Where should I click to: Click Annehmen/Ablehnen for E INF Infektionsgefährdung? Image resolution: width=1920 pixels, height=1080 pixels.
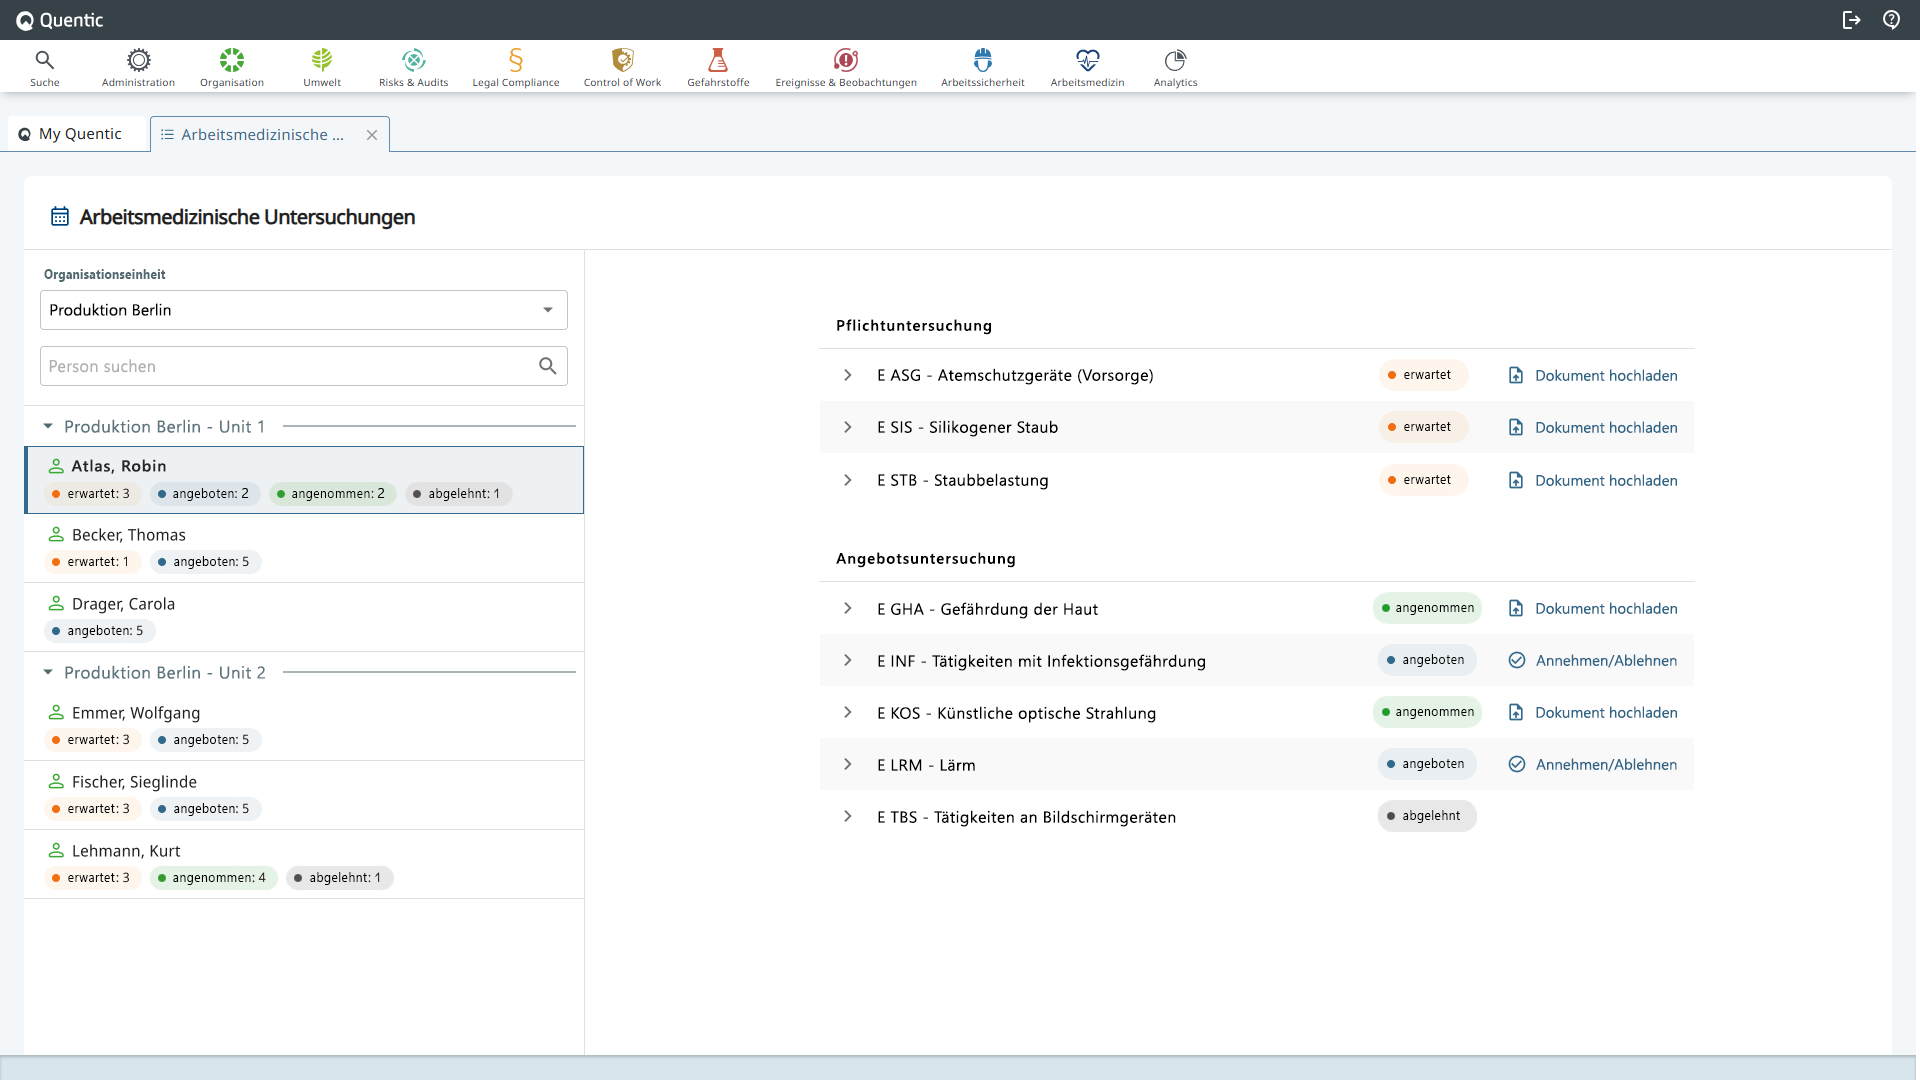click(1593, 660)
